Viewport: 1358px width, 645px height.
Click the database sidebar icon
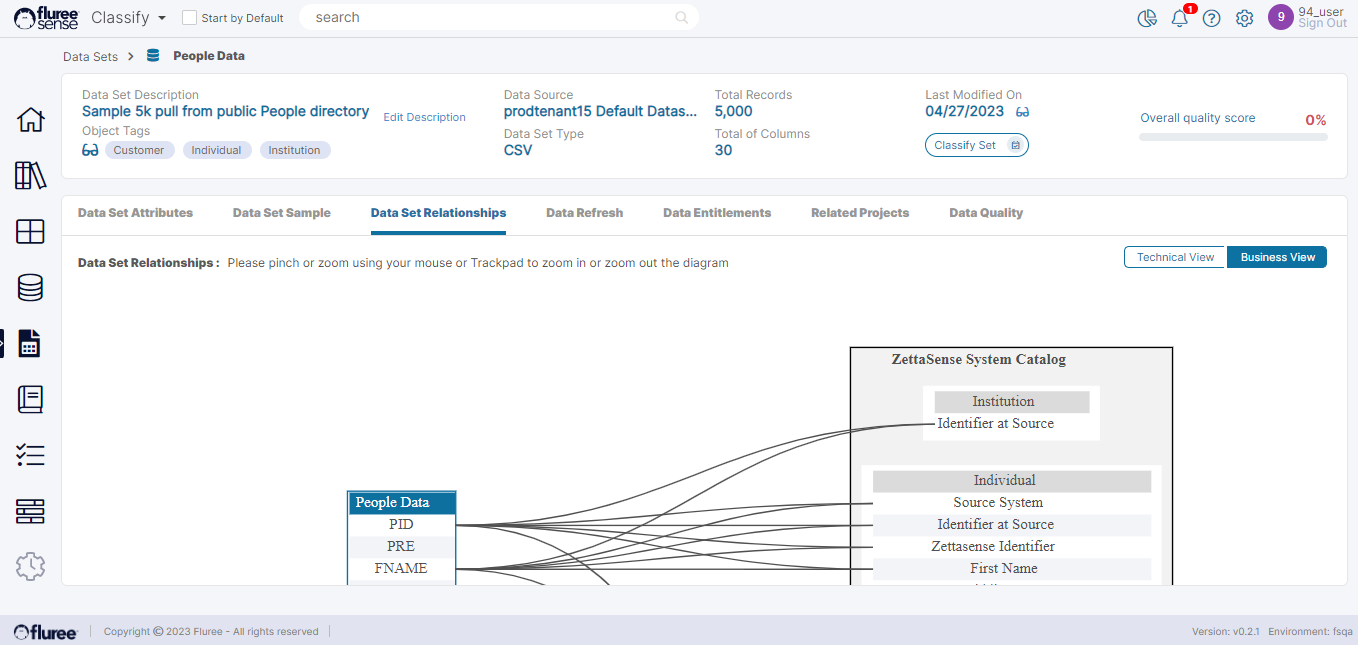click(31, 288)
